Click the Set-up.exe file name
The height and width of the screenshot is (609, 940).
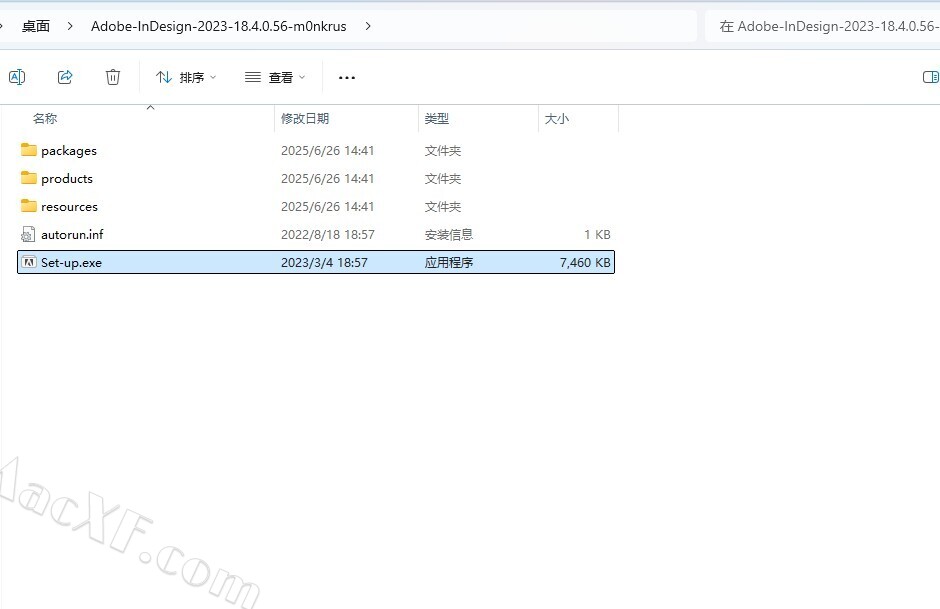click(71, 263)
